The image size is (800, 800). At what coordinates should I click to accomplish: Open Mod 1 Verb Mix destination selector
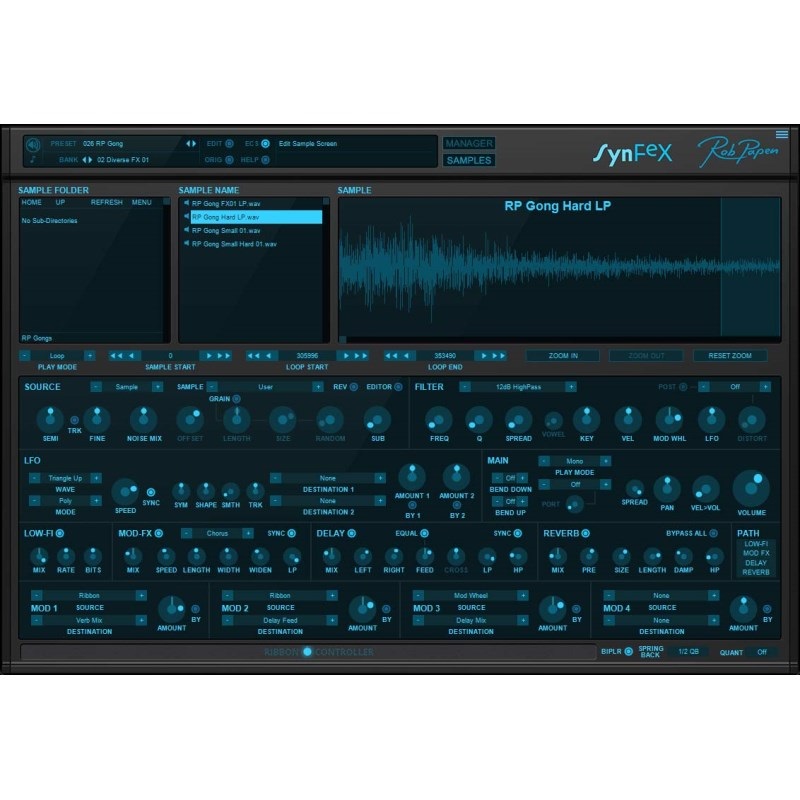coord(89,620)
